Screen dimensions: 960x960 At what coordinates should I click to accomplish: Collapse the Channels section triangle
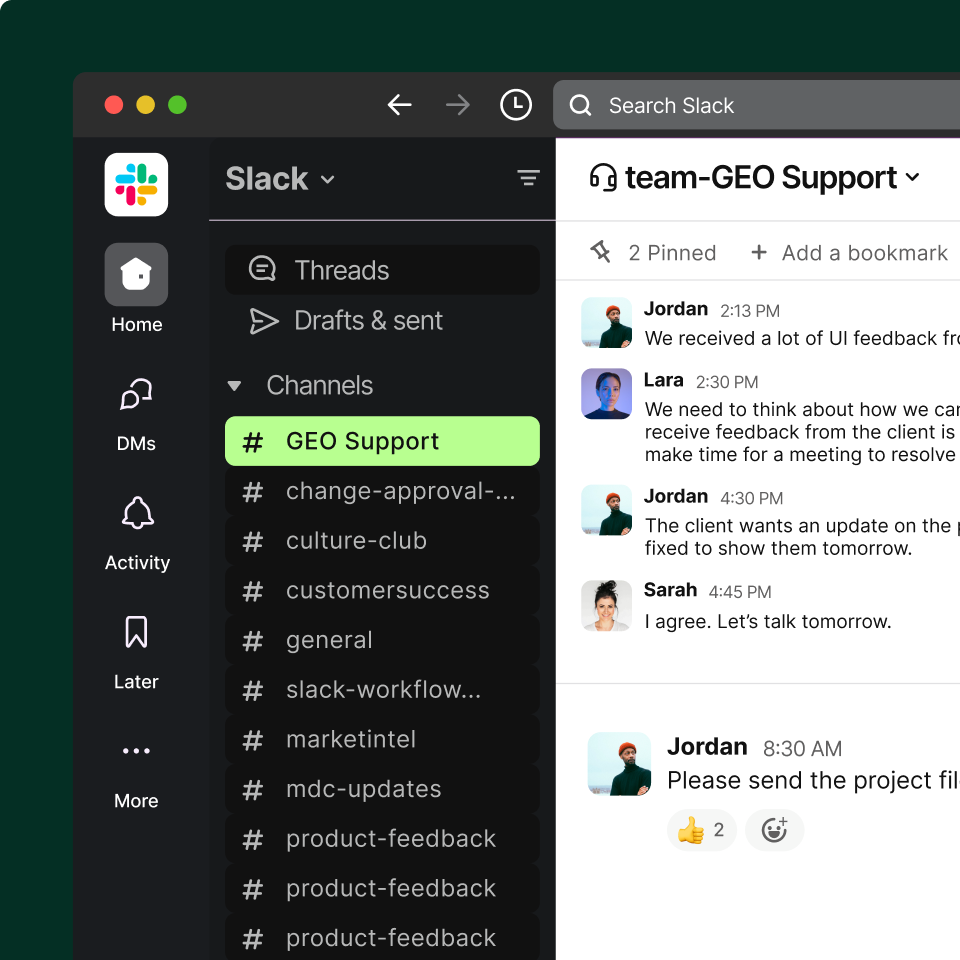[x=234, y=386]
